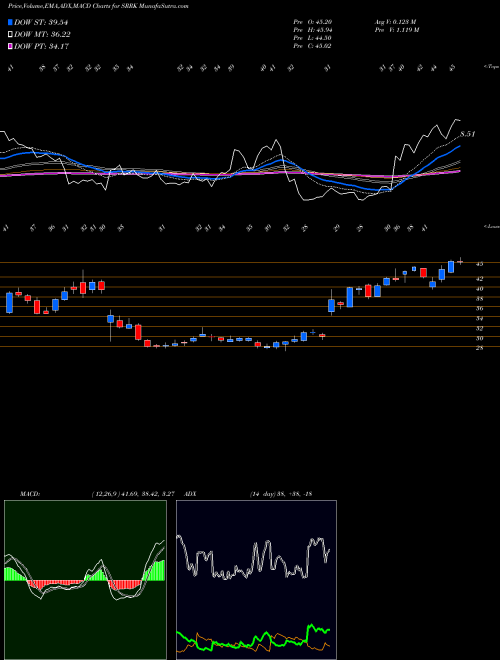The image size is (500, 660).
Task: Click the 'DOW ST: 39.54' legend text
Action: (41, 23)
